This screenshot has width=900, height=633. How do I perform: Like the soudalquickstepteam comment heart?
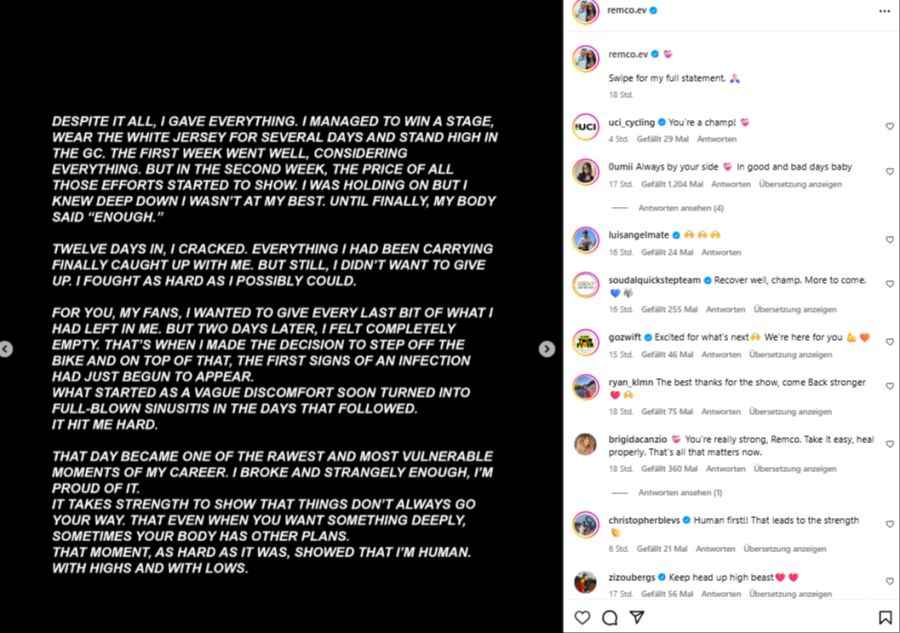pyautogui.click(x=889, y=284)
